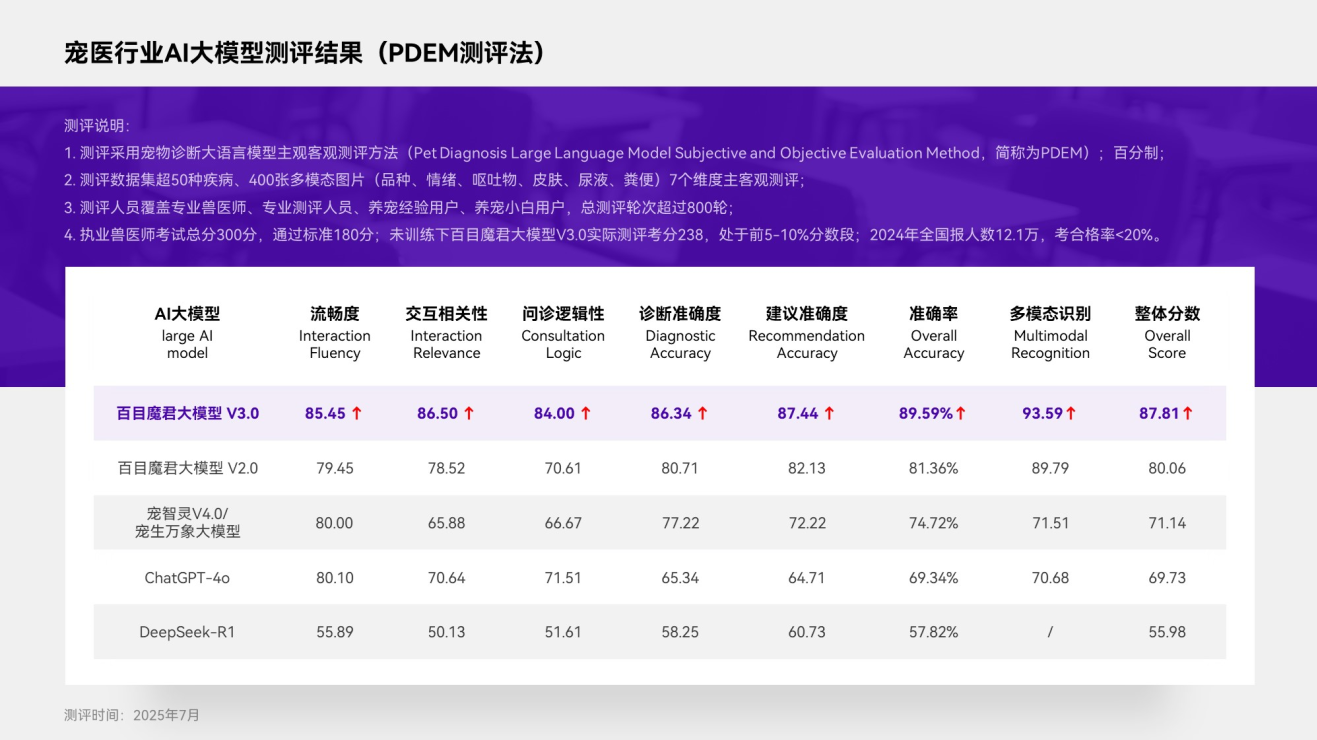Click the 70.64 ChatGPT-4o relevance score
Image resolution: width=1317 pixels, height=740 pixels.
click(446, 578)
